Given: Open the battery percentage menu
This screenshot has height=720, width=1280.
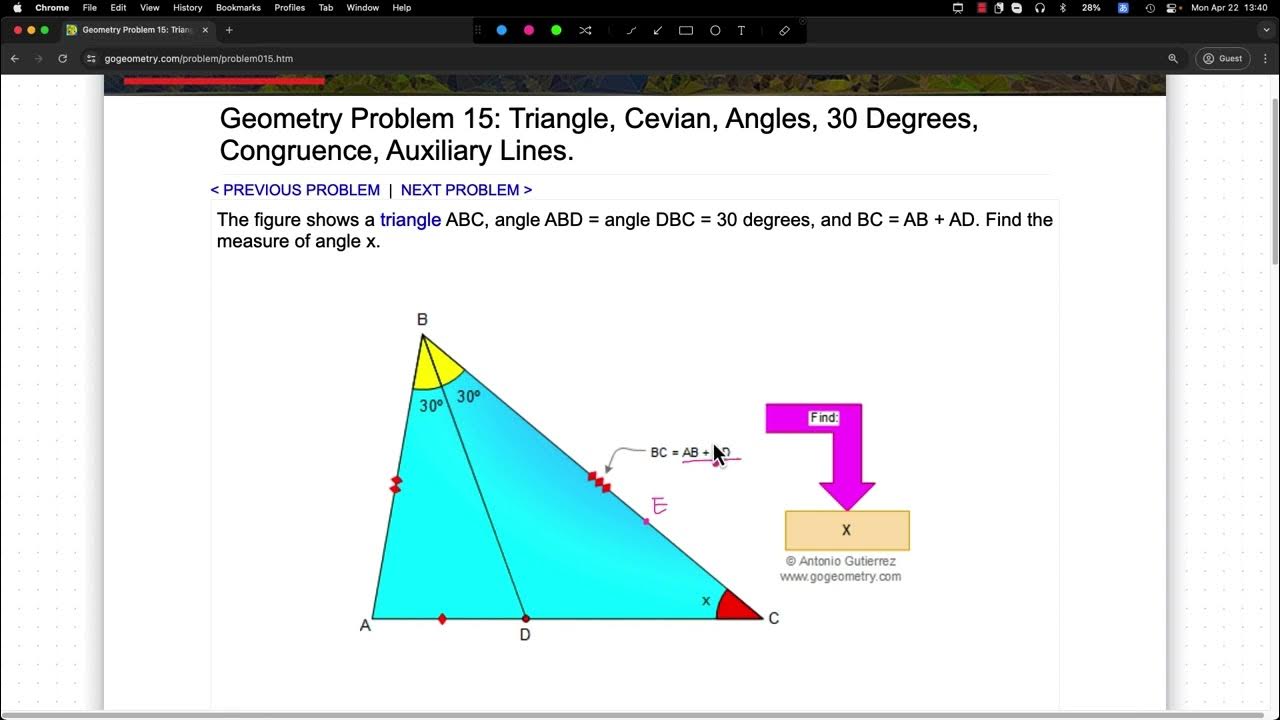Looking at the screenshot, I should click(1090, 7).
